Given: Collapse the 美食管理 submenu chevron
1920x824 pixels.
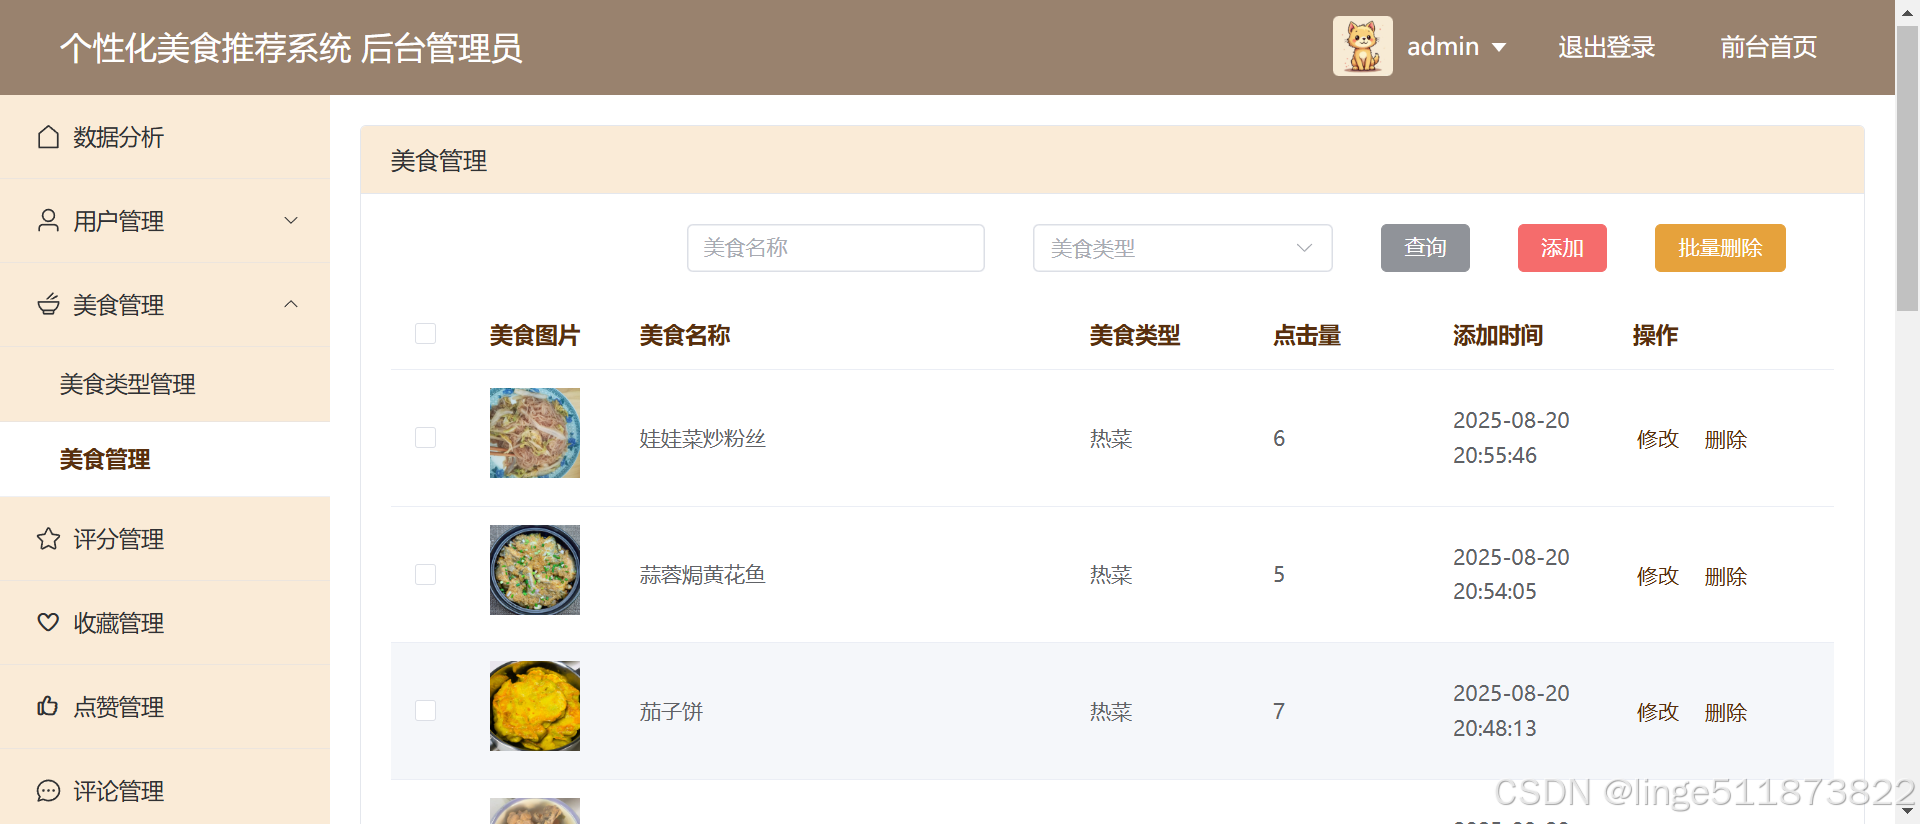Looking at the screenshot, I should pos(291,304).
